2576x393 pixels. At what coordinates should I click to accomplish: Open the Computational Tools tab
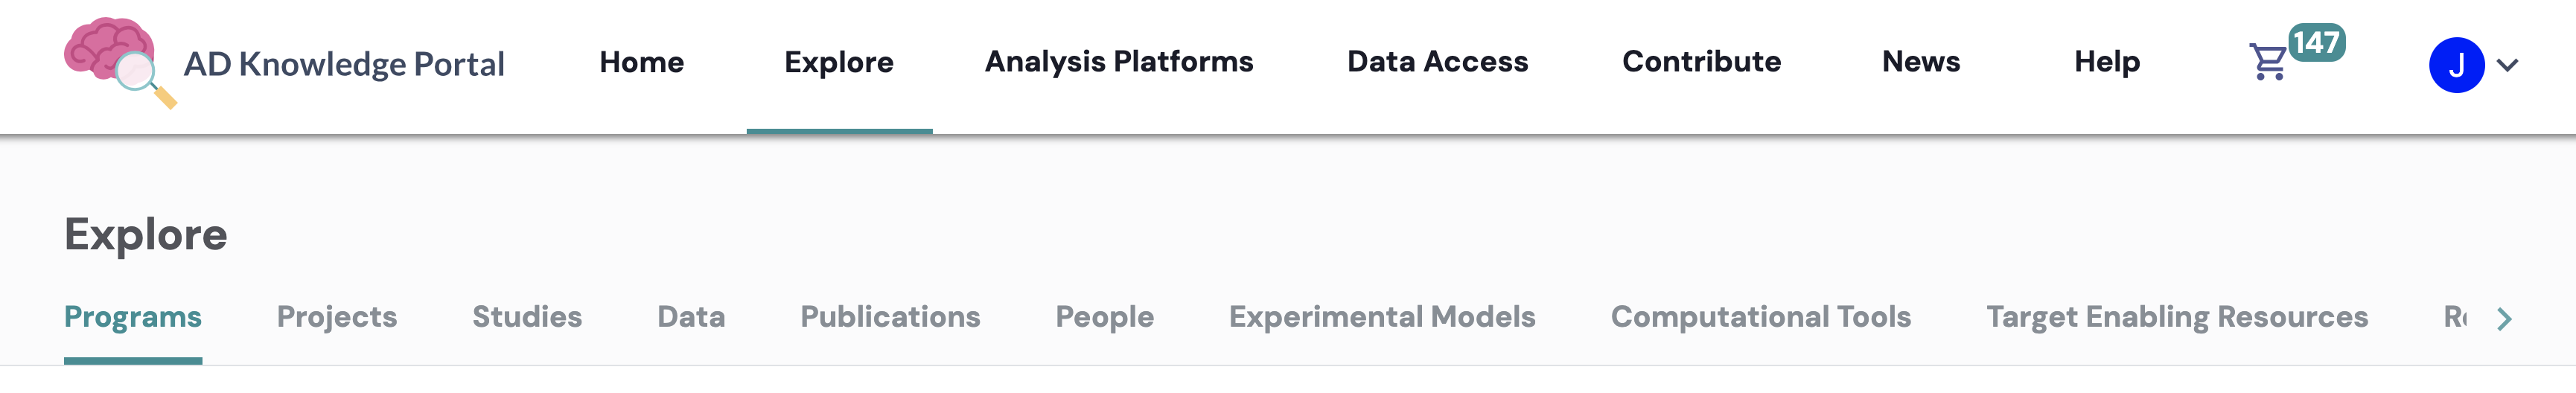1760,317
